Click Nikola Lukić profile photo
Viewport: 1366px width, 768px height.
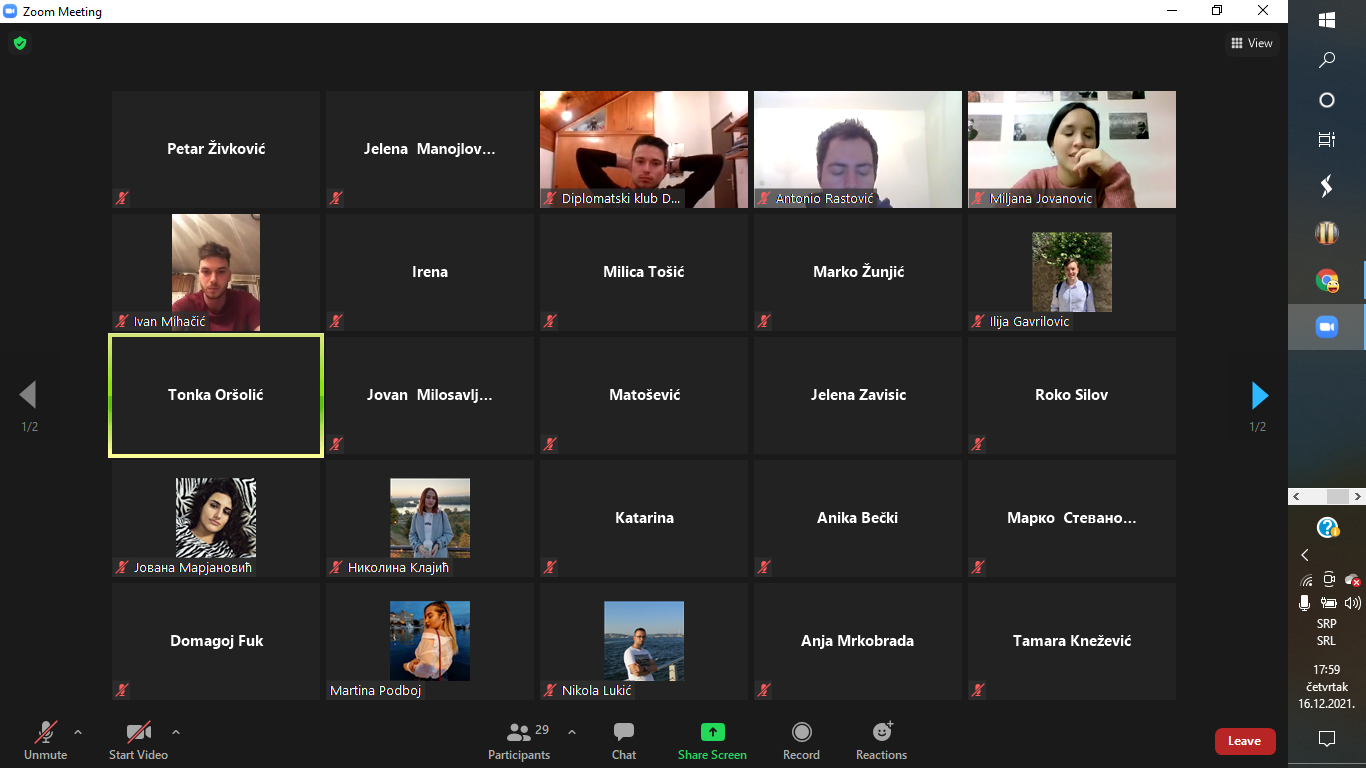coord(644,640)
